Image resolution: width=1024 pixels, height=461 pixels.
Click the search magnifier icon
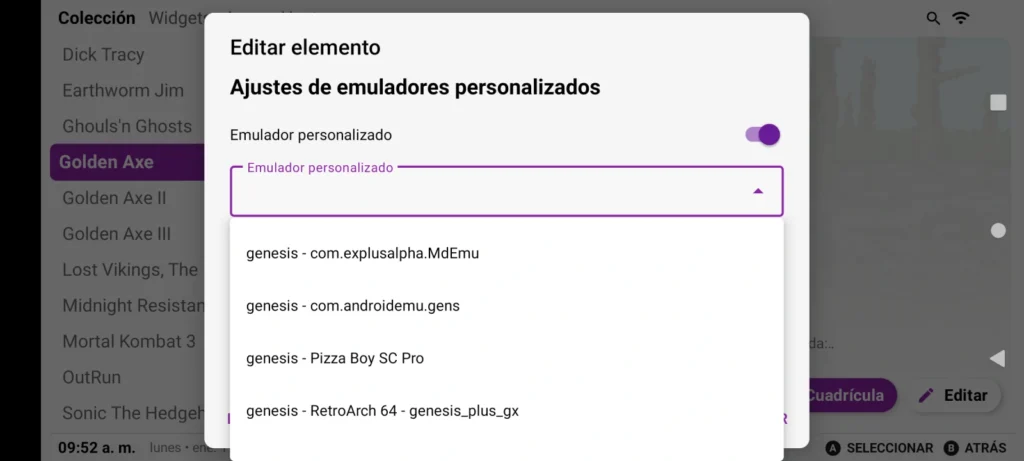coord(933,18)
